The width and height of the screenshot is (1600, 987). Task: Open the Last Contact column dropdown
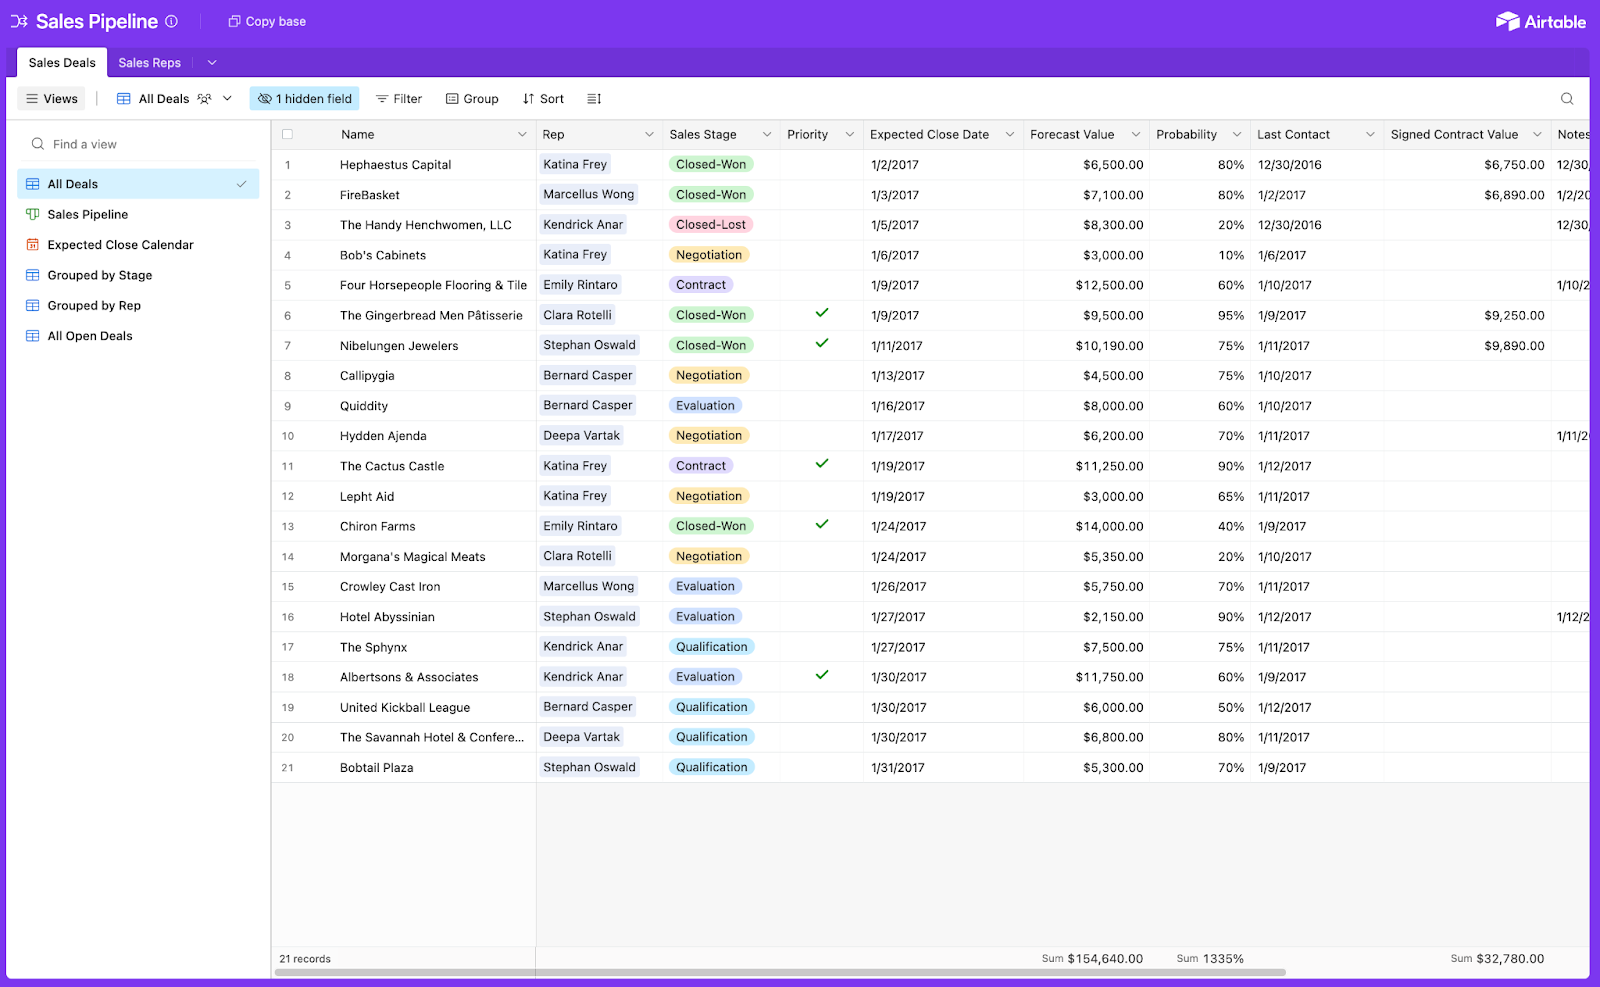pos(1370,134)
